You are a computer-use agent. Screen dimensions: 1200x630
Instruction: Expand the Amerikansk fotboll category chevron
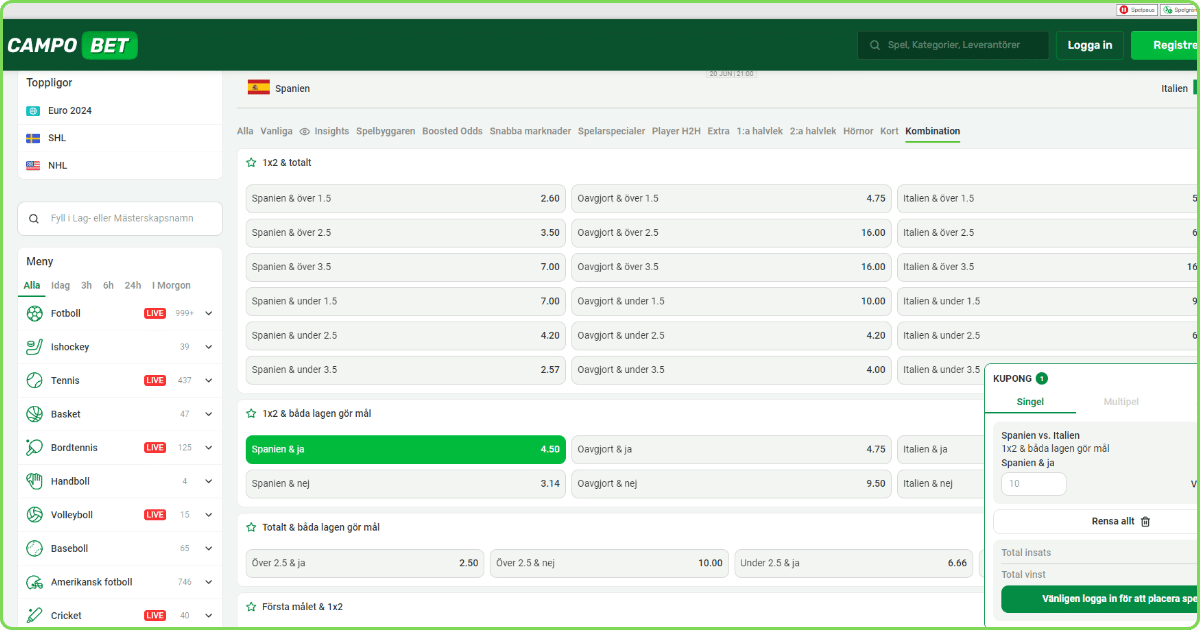[x=208, y=582]
